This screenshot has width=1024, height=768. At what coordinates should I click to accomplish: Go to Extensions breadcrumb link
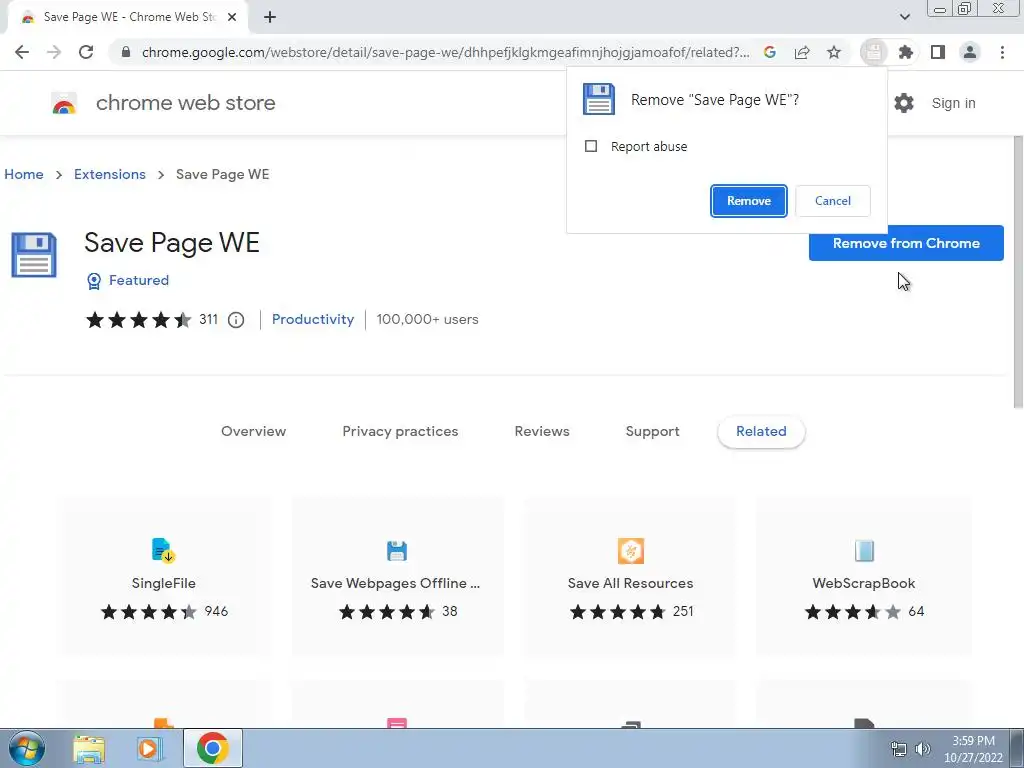pos(110,174)
